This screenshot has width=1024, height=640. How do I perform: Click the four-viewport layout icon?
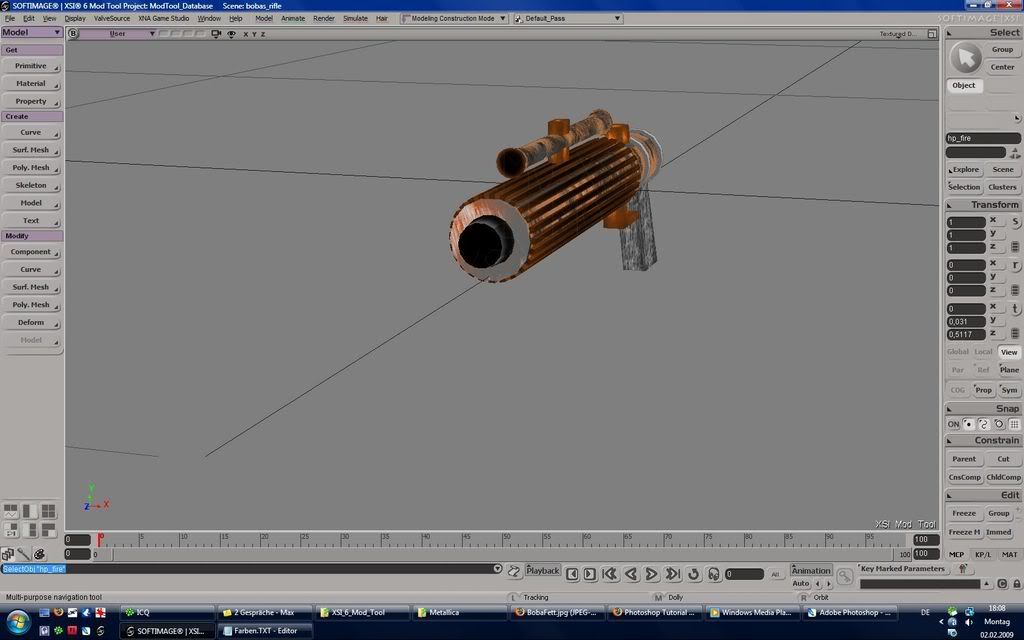(x=48, y=511)
